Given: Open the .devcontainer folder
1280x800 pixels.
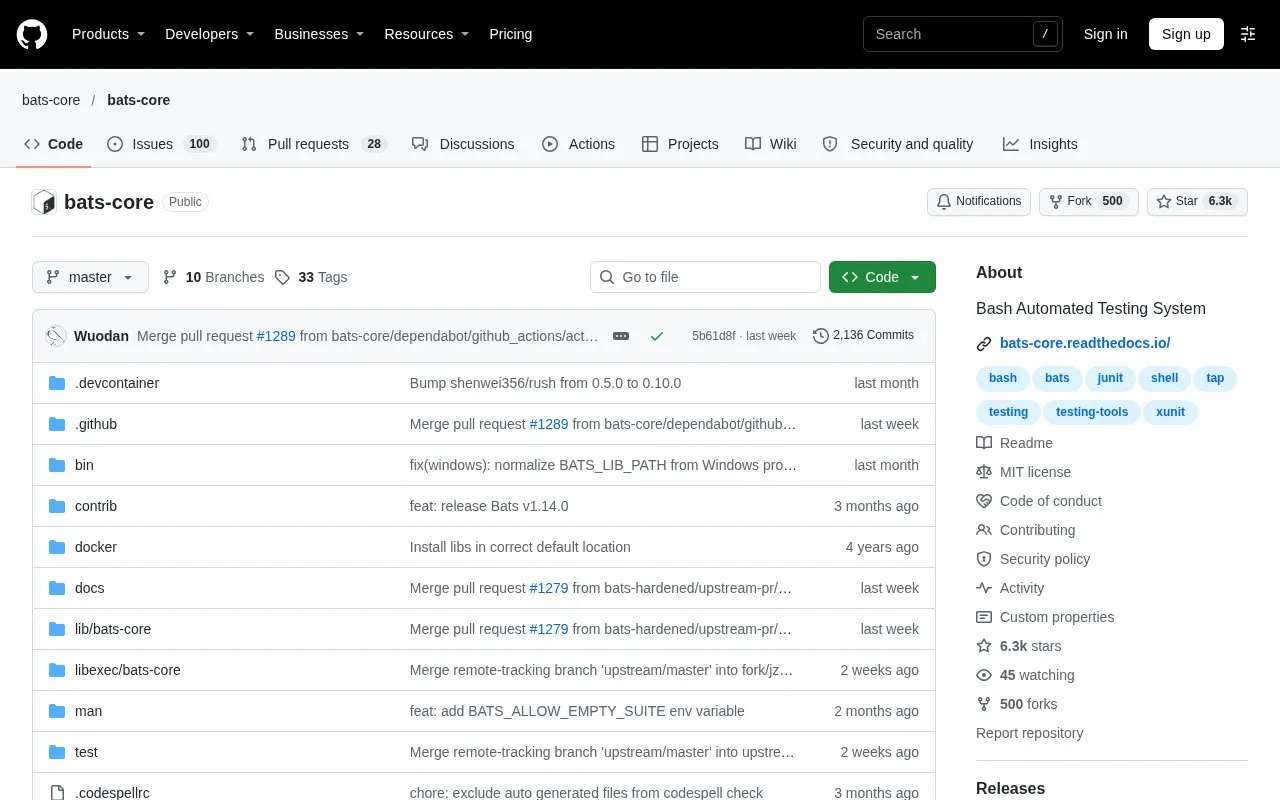Looking at the screenshot, I should 117,383.
